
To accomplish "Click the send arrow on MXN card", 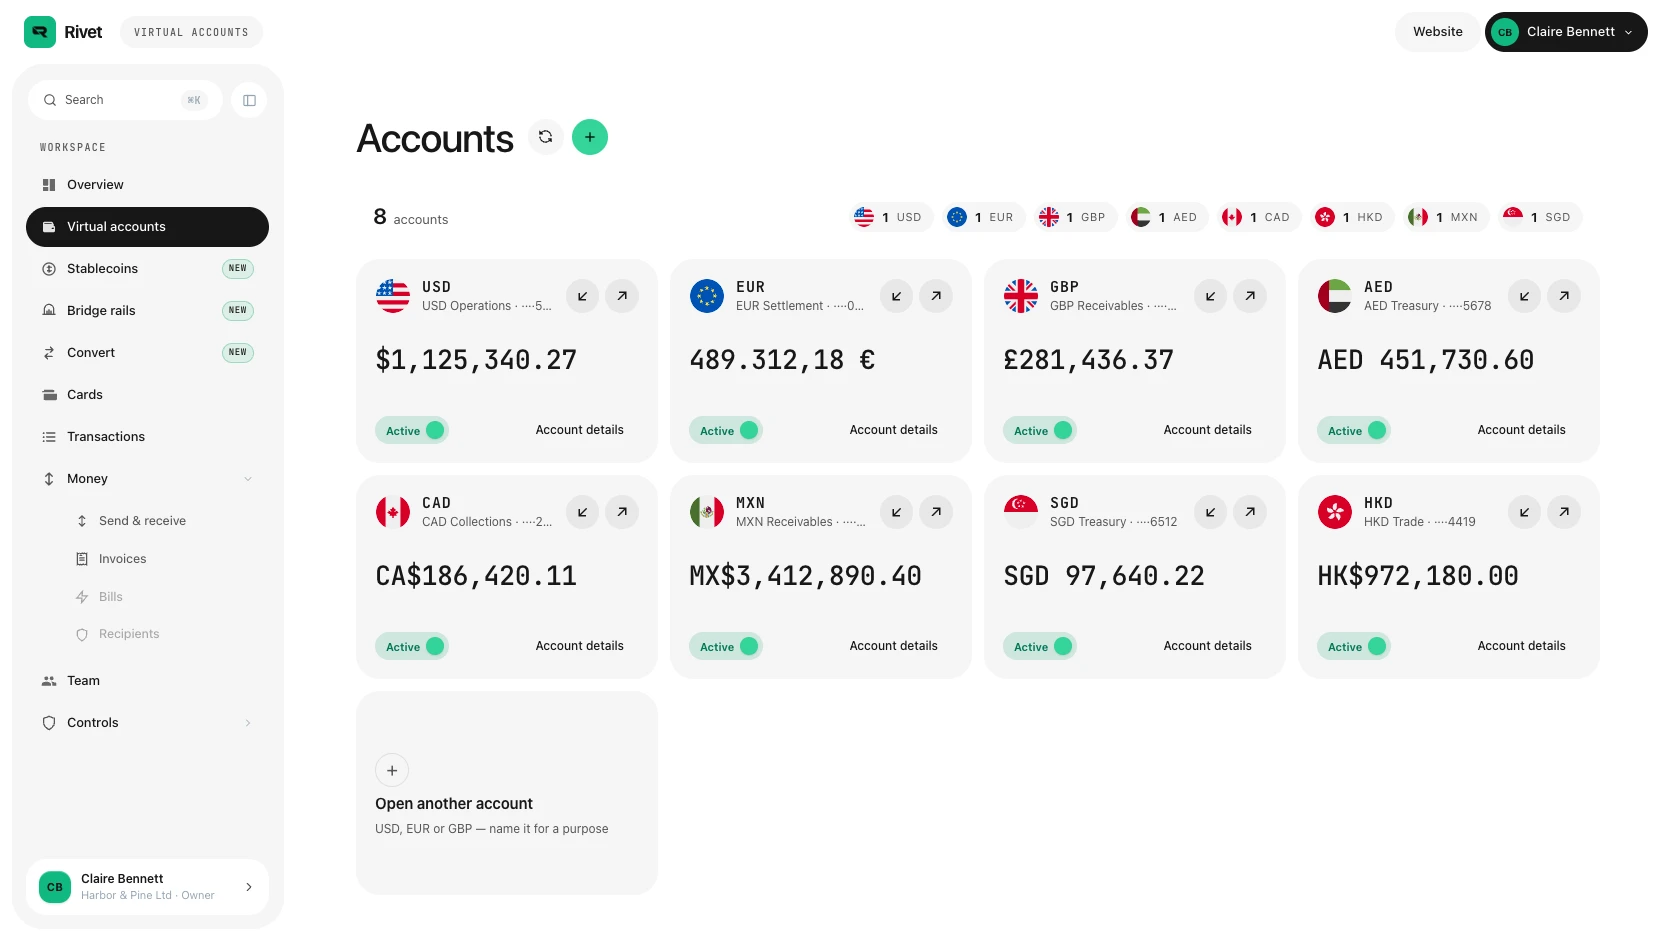I will [936, 512].
